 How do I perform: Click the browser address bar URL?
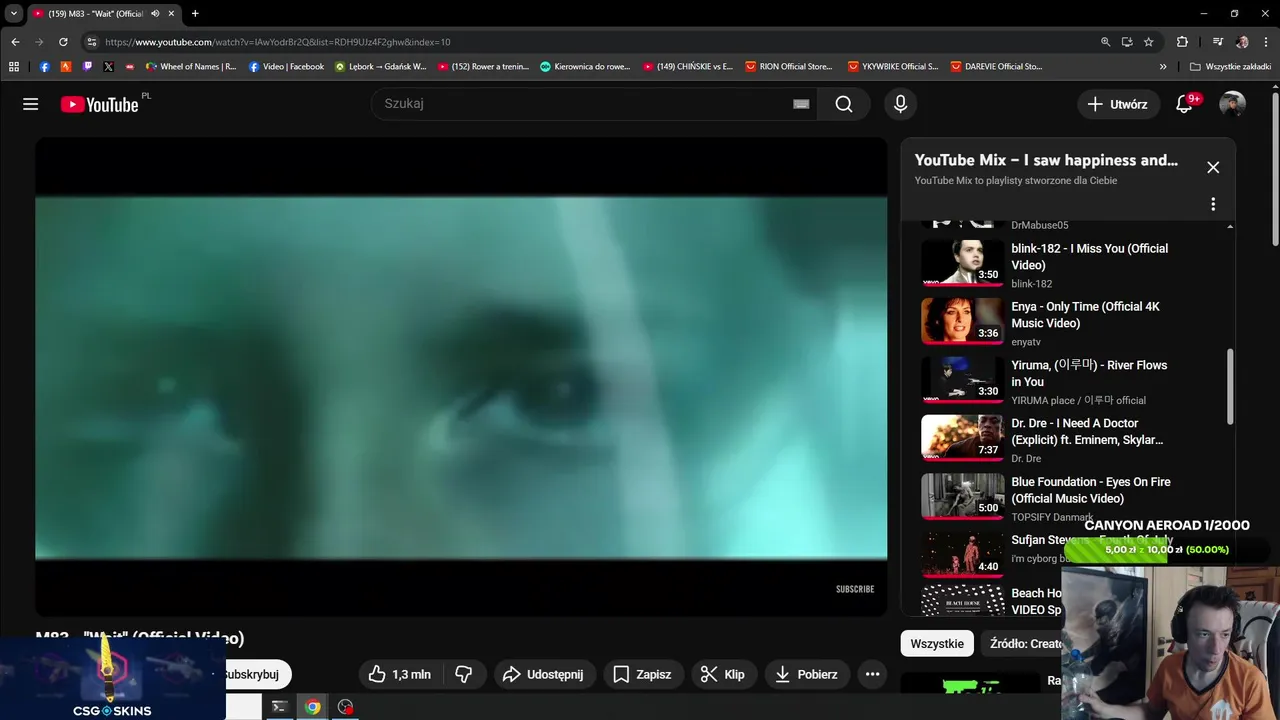[x=278, y=42]
